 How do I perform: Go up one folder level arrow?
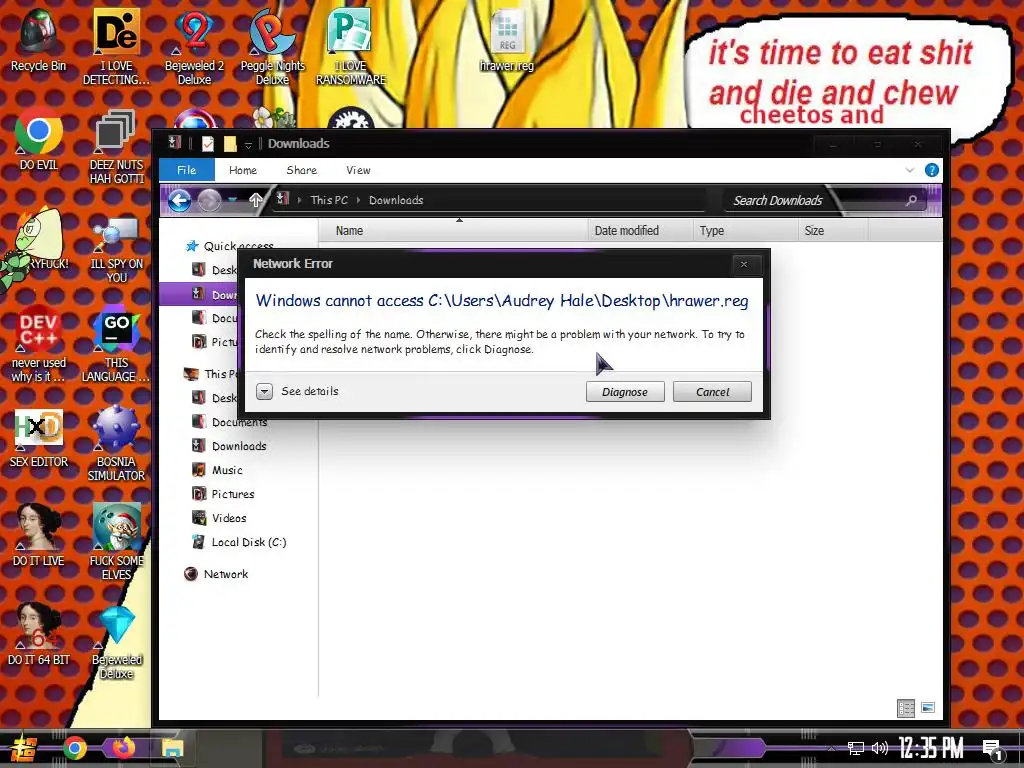(x=255, y=200)
